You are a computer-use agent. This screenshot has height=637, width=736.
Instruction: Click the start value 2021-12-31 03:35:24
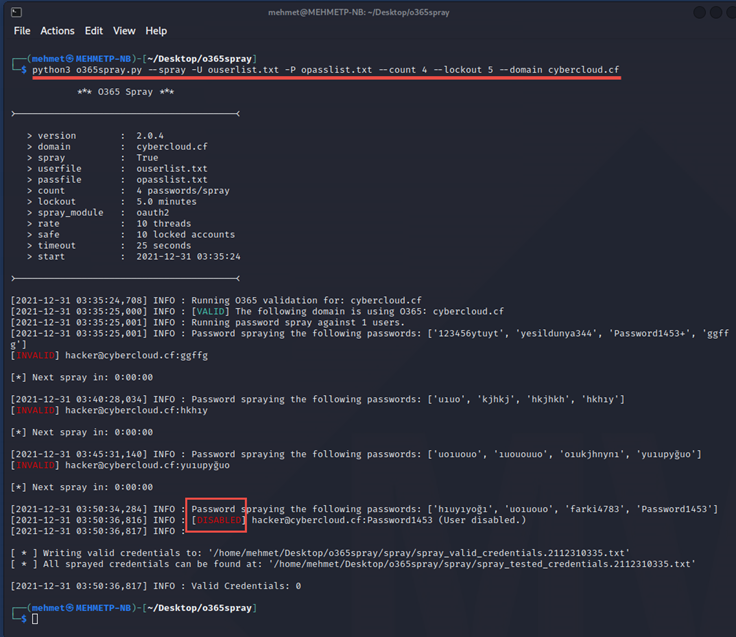click(188, 257)
